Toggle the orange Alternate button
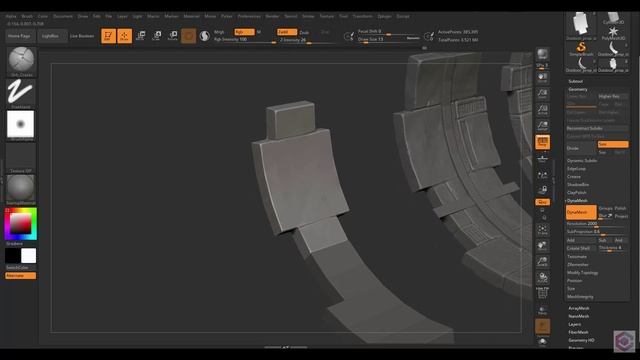Image resolution: width=640 pixels, height=360 pixels. point(20,276)
